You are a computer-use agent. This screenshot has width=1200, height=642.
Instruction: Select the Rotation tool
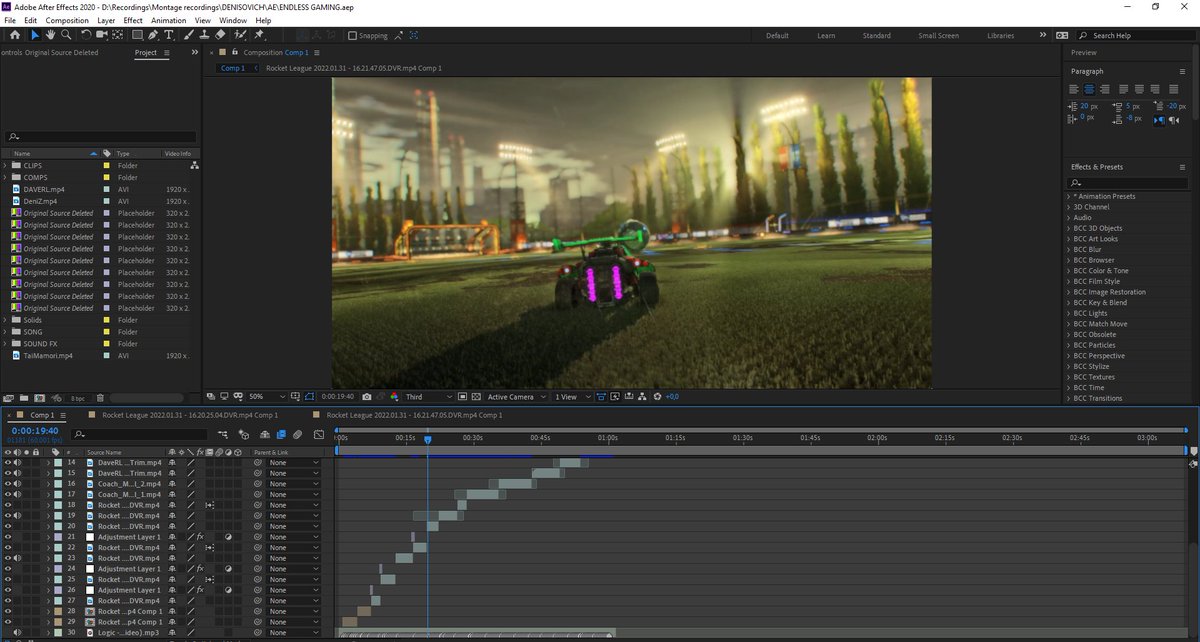click(x=86, y=35)
